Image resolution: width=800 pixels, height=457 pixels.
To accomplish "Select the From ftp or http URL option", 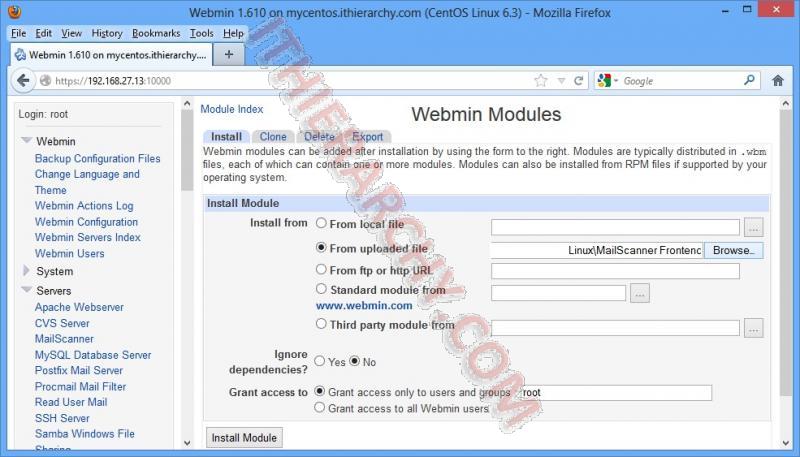I will pos(321,269).
